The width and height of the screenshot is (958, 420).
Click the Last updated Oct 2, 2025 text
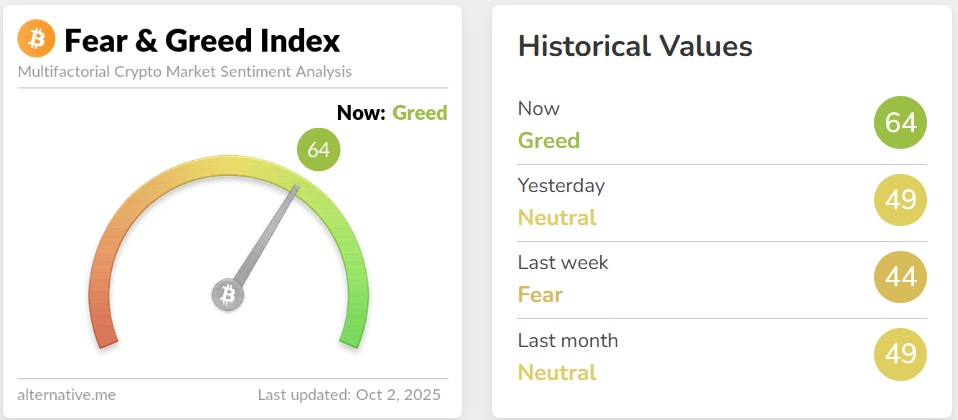(352, 394)
